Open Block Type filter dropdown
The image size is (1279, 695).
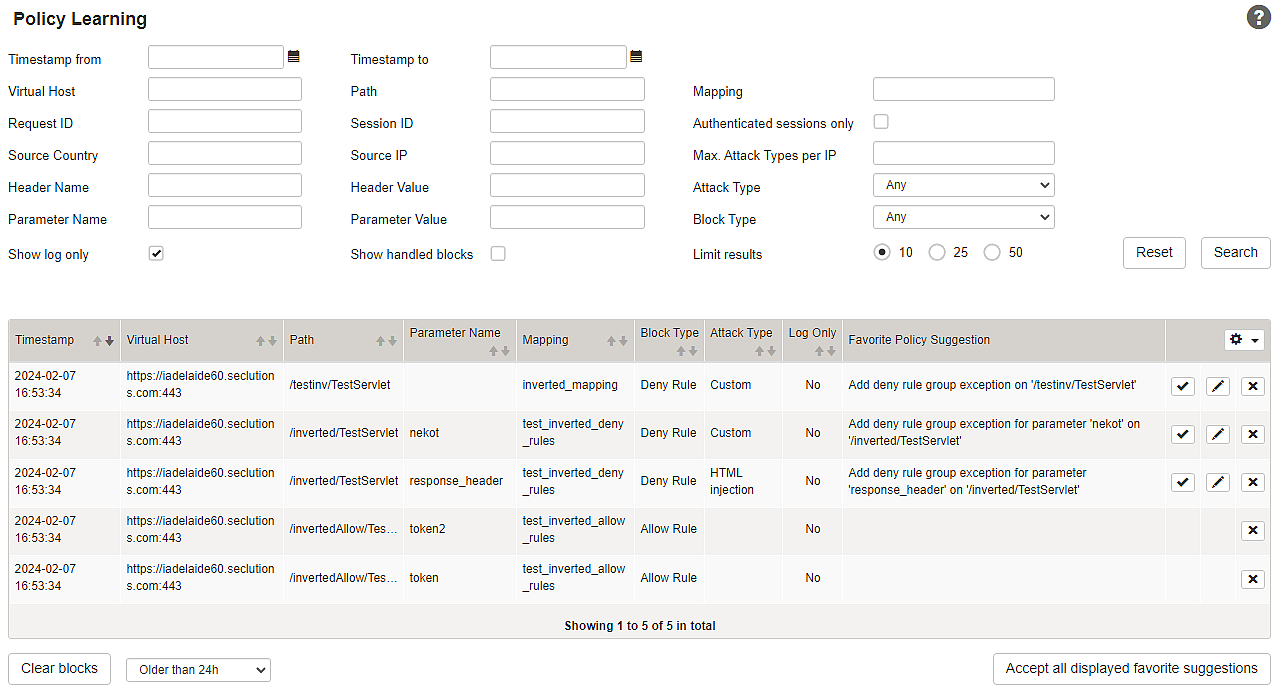[x=964, y=217]
